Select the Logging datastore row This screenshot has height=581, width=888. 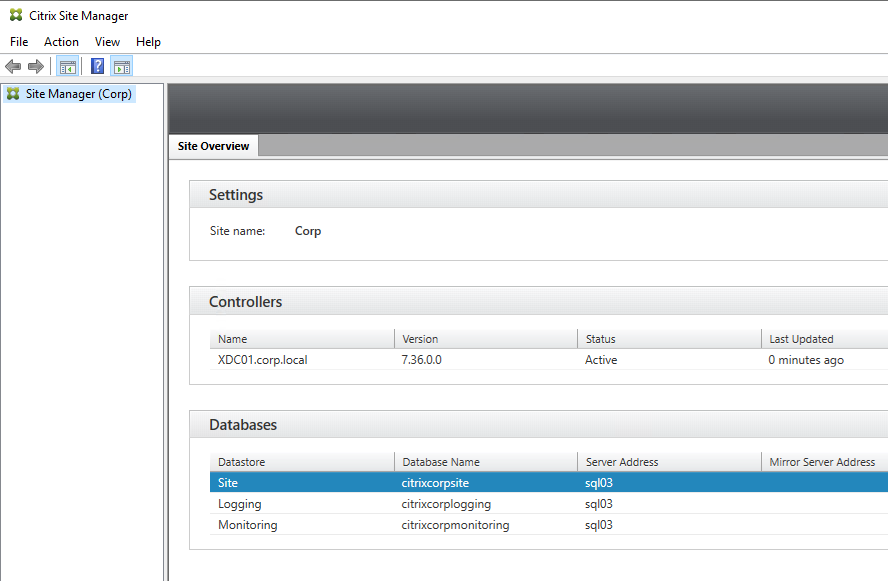[549, 504]
